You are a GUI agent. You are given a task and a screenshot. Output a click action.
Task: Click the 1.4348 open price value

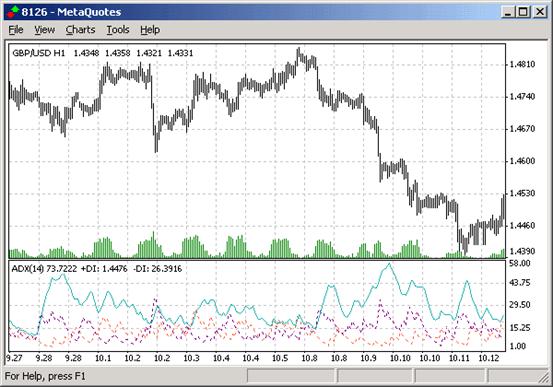point(86,53)
